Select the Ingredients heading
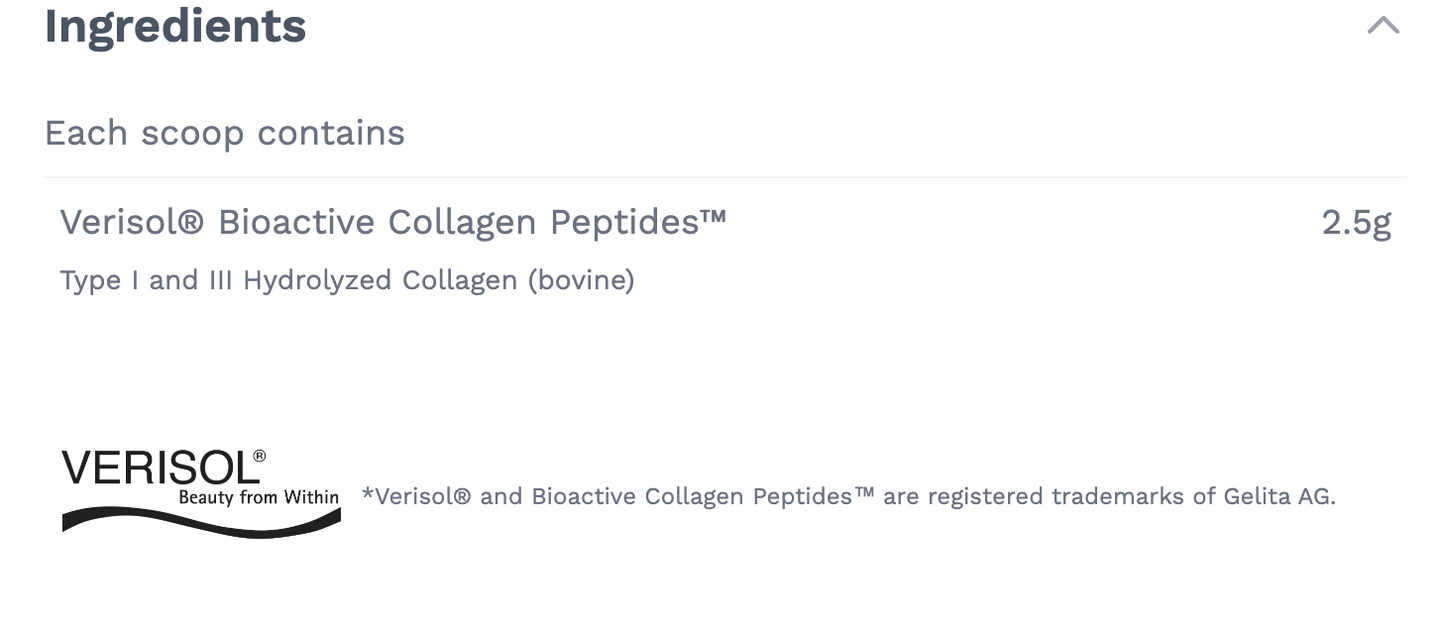The image size is (1445, 628). pos(174,26)
